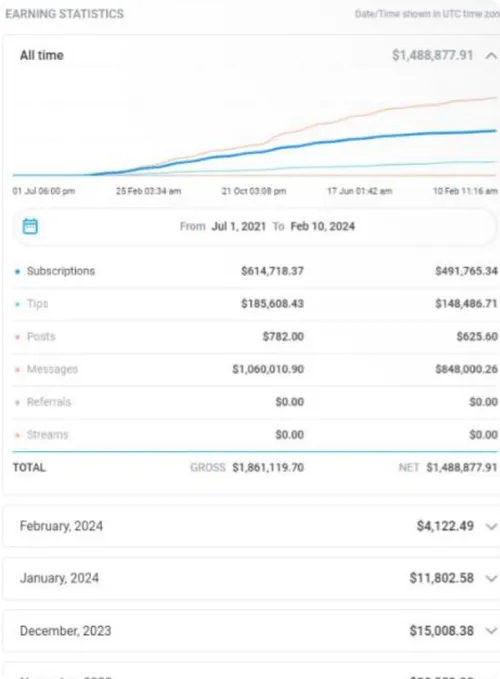Change the To date Feb 10, 2024
Image resolution: width=500 pixels, height=679 pixels.
323,226
